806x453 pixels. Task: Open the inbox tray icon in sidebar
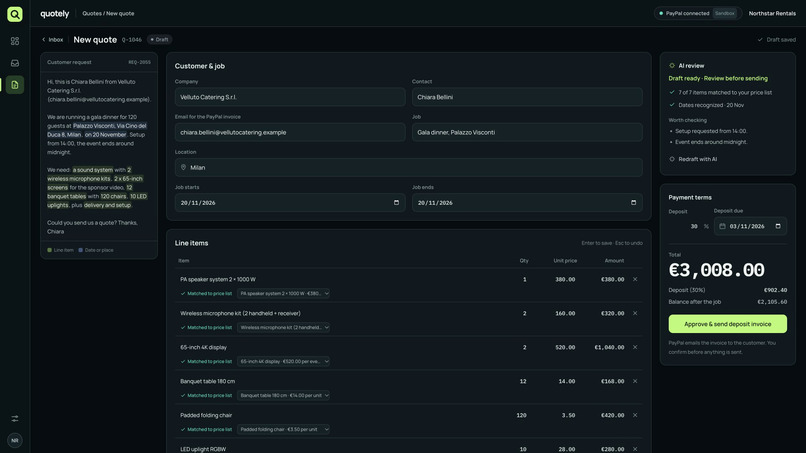[15, 63]
